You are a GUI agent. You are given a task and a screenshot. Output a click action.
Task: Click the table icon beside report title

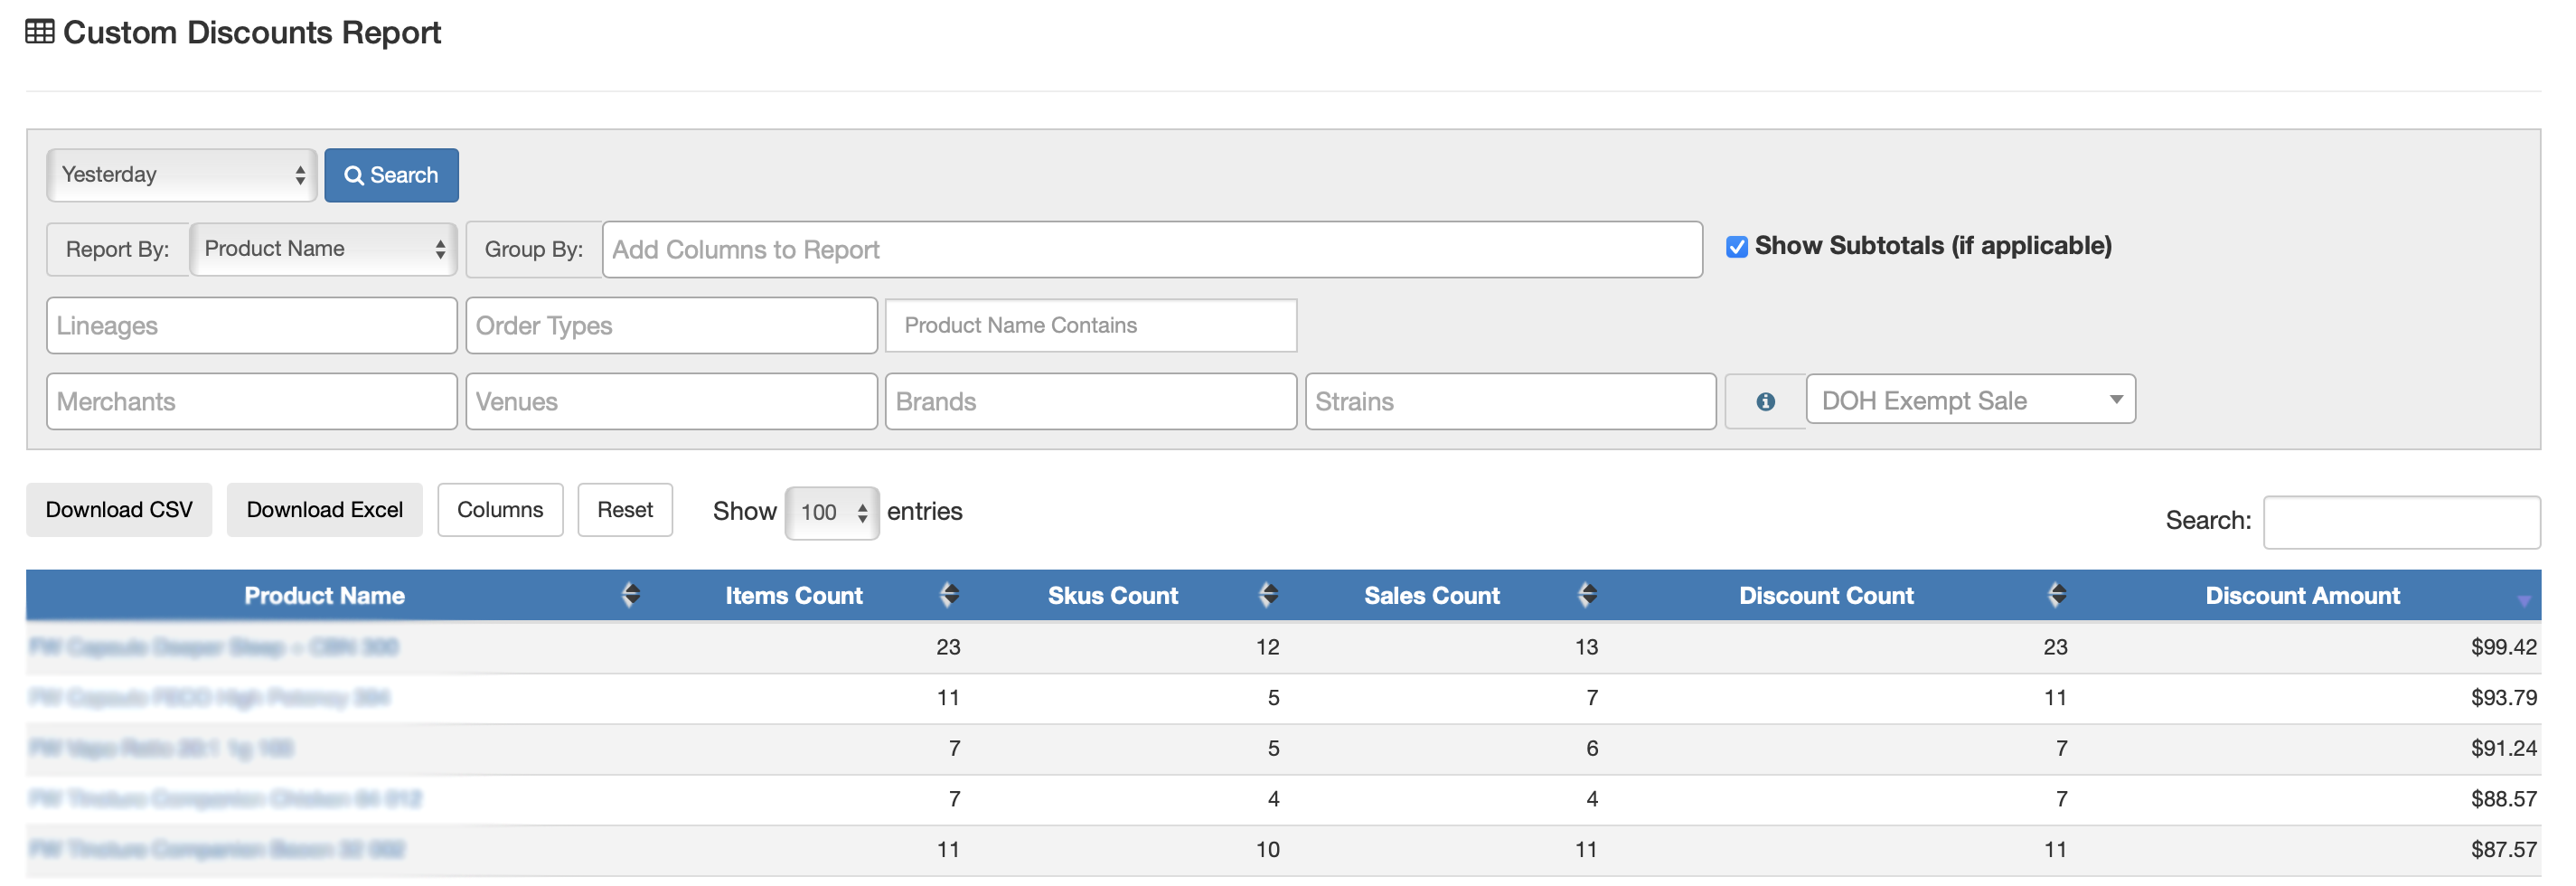click(x=40, y=32)
